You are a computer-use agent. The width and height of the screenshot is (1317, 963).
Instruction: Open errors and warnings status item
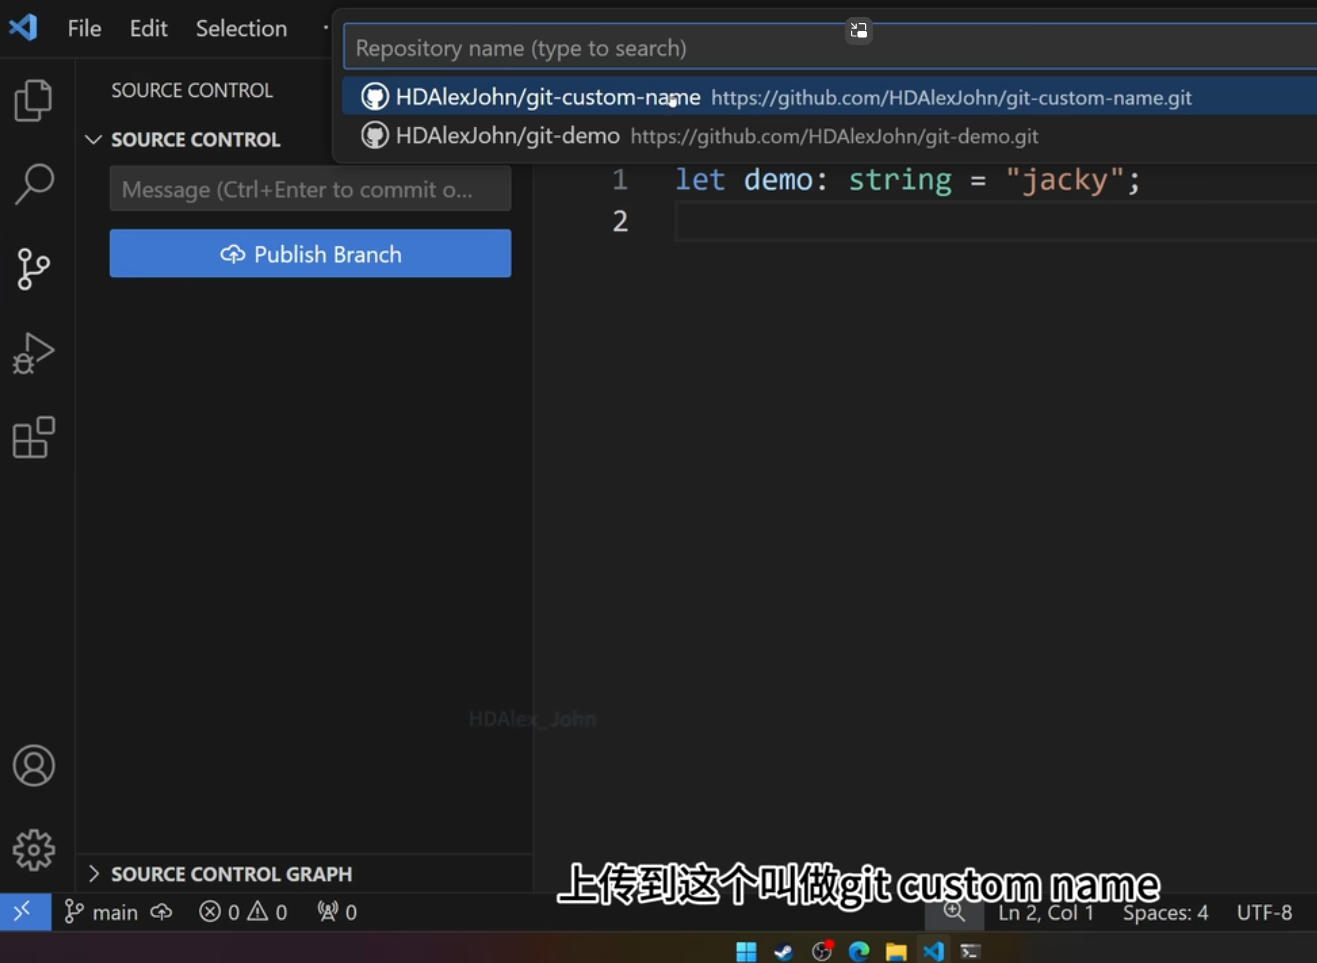(243, 912)
